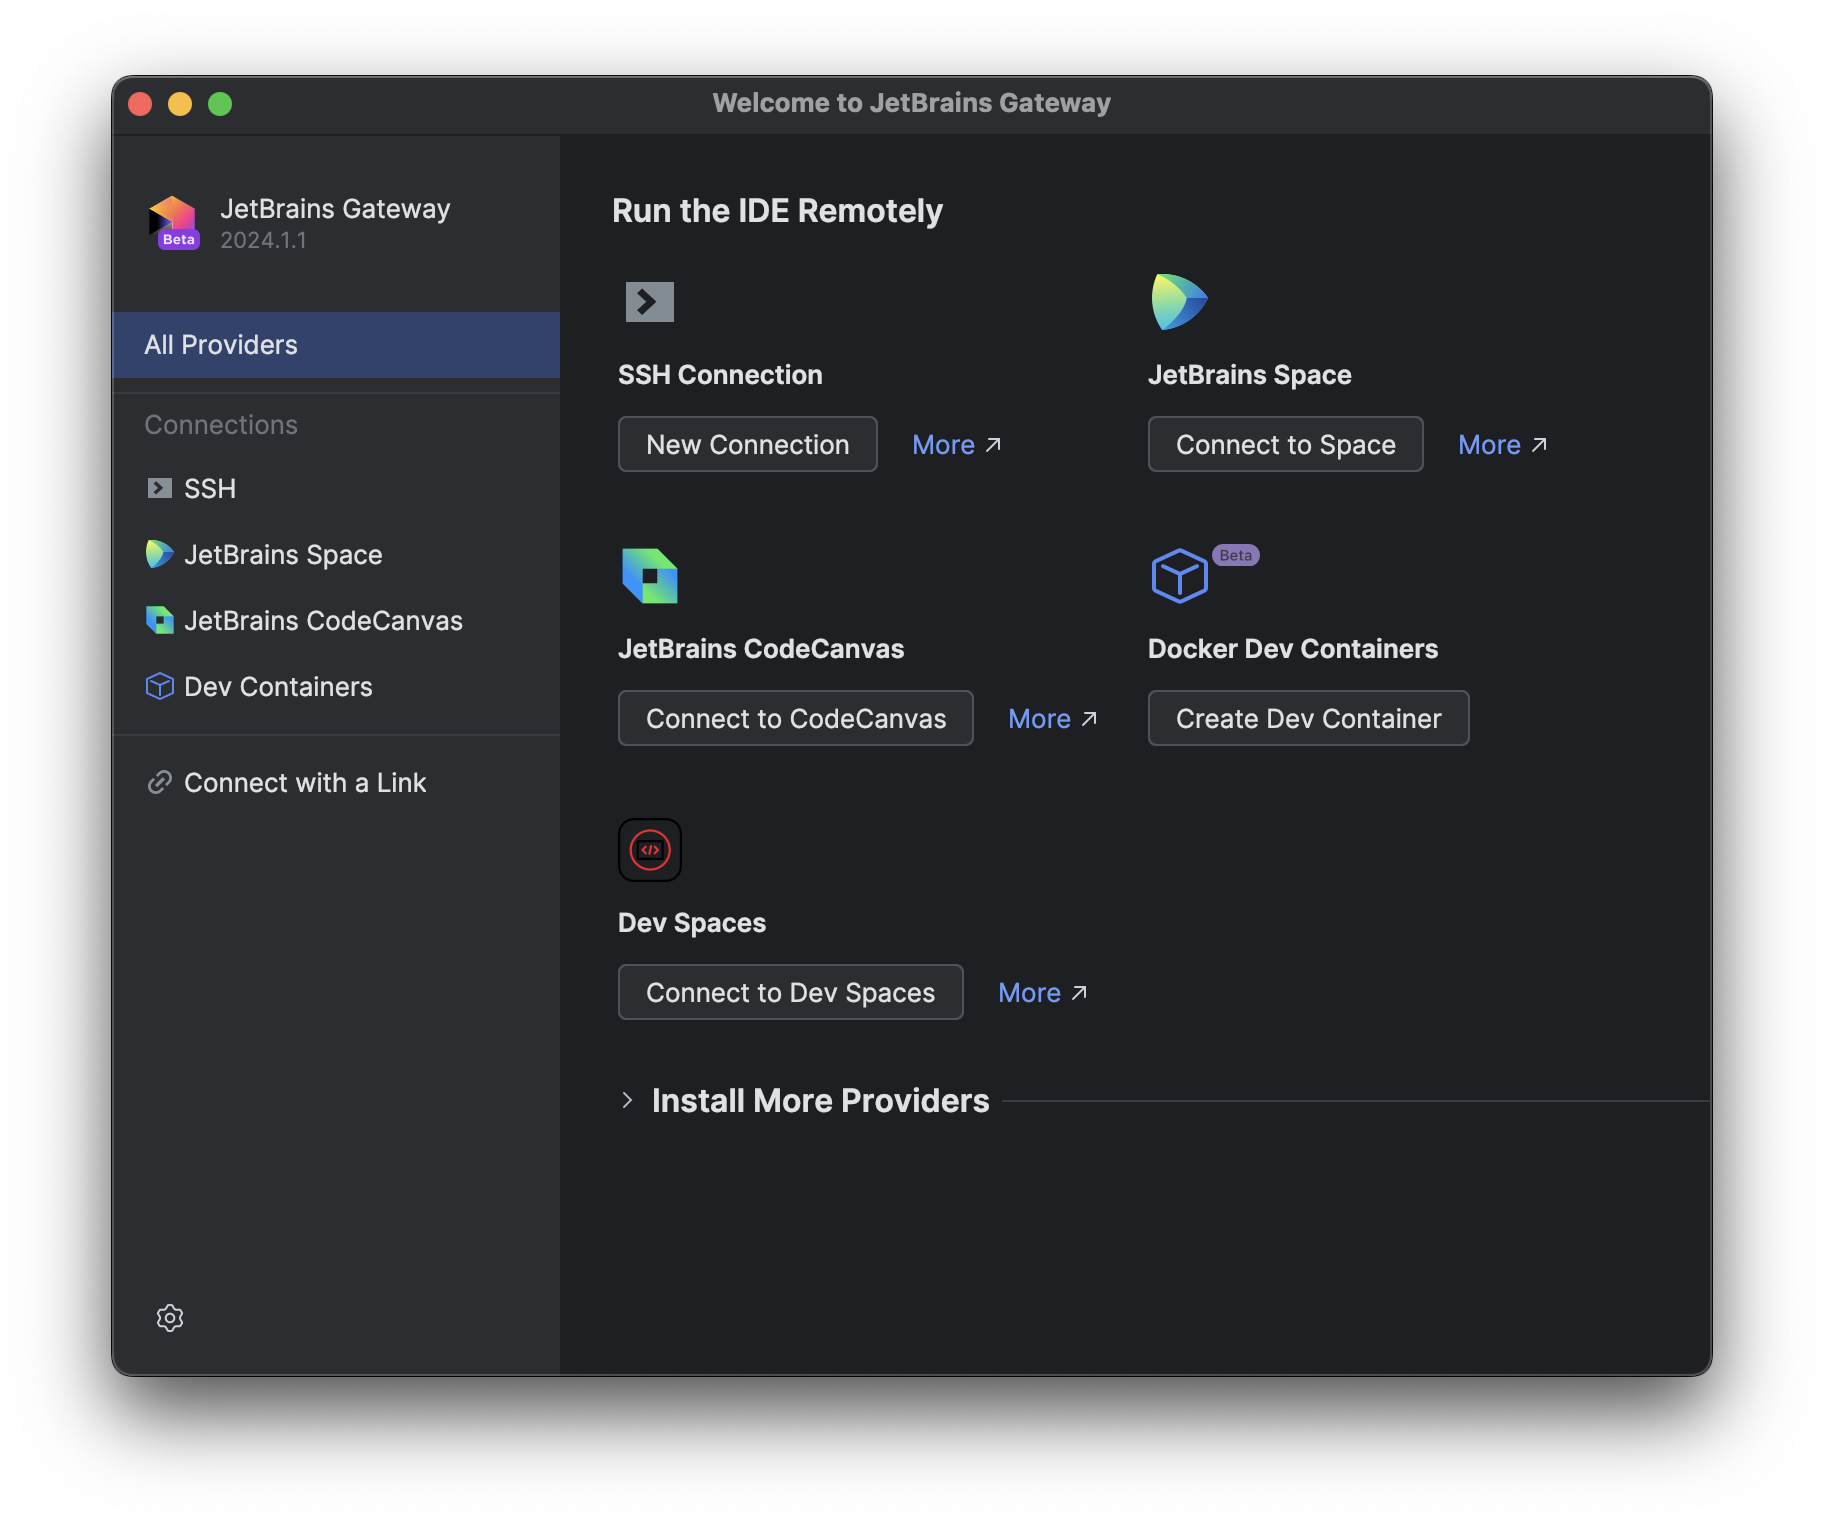Click the link icon beside Connect with a Link
Image resolution: width=1824 pixels, height=1524 pixels.
click(159, 782)
